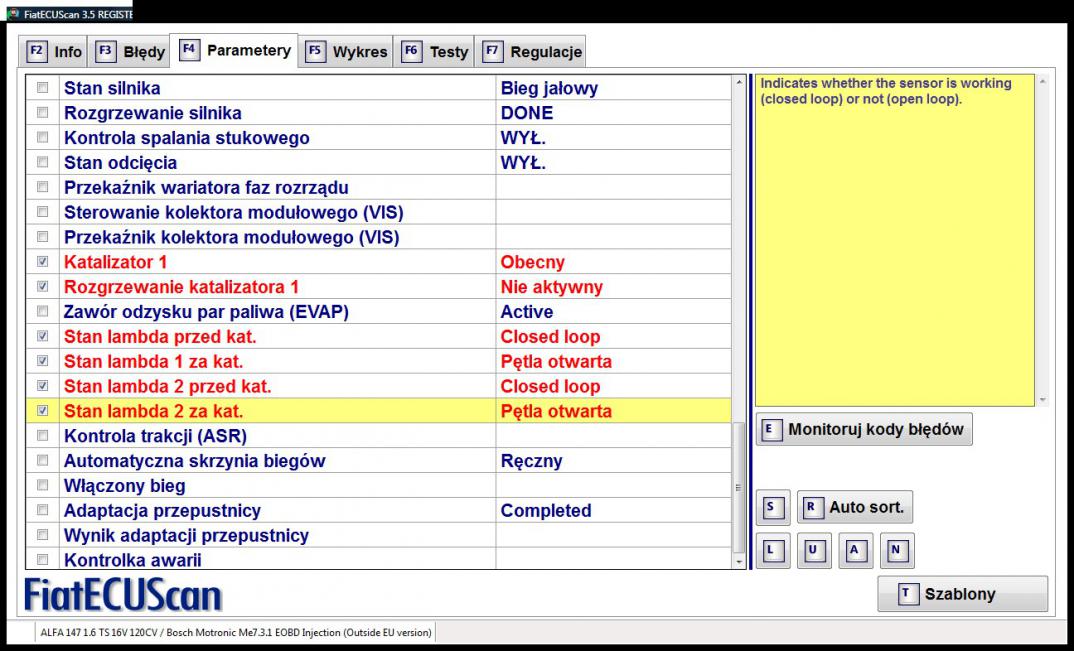Uncheck Stan lambda 2 za kat. checkbox
The image size is (1074, 651).
[x=42, y=411]
